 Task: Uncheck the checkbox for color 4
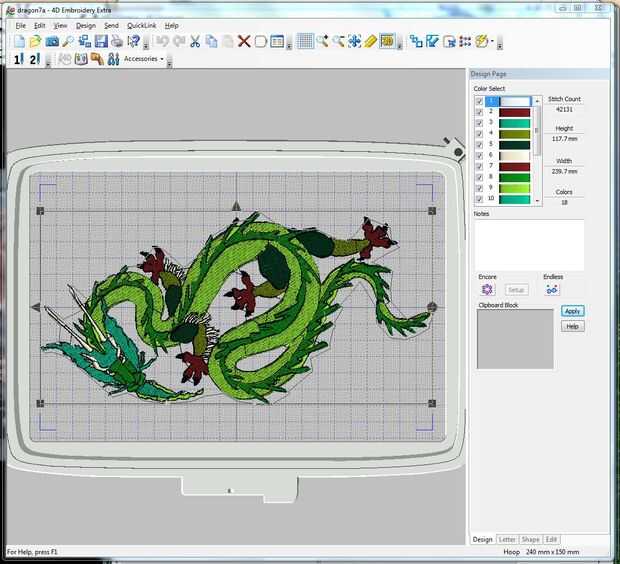(x=479, y=134)
